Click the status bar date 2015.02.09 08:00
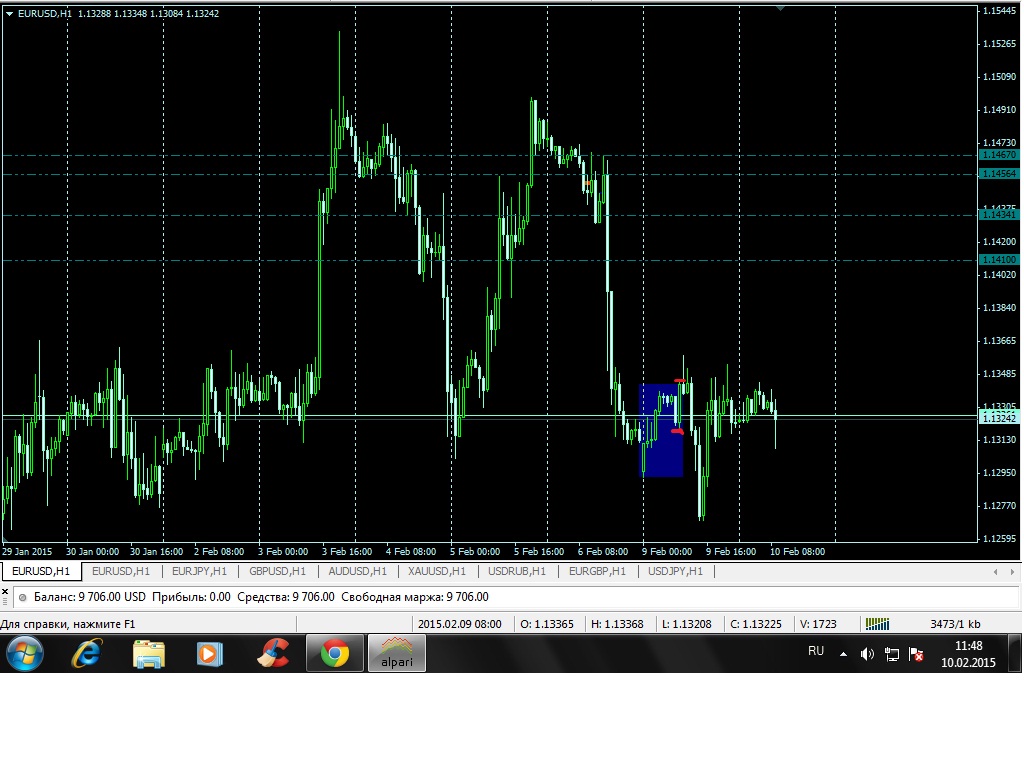Screen dimensions: 1024x768 pyautogui.click(x=460, y=624)
